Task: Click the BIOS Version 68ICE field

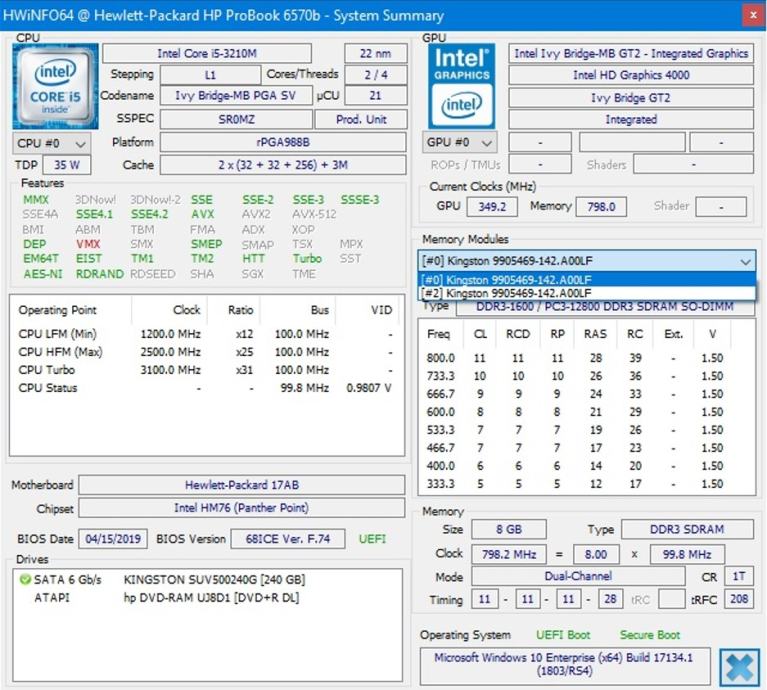Action: coord(294,539)
